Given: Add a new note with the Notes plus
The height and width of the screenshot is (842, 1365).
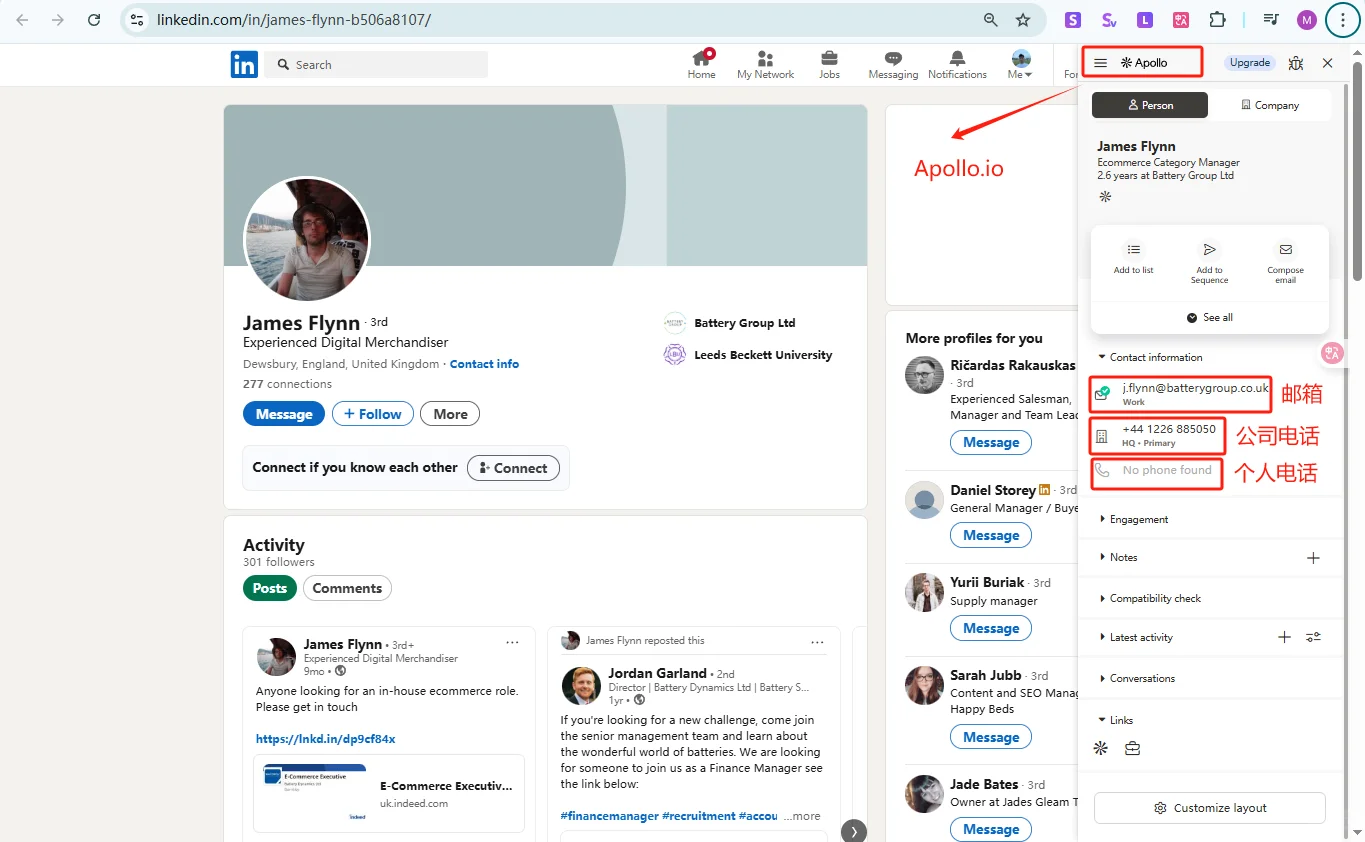Looking at the screenshot, I should [1313, 558].
